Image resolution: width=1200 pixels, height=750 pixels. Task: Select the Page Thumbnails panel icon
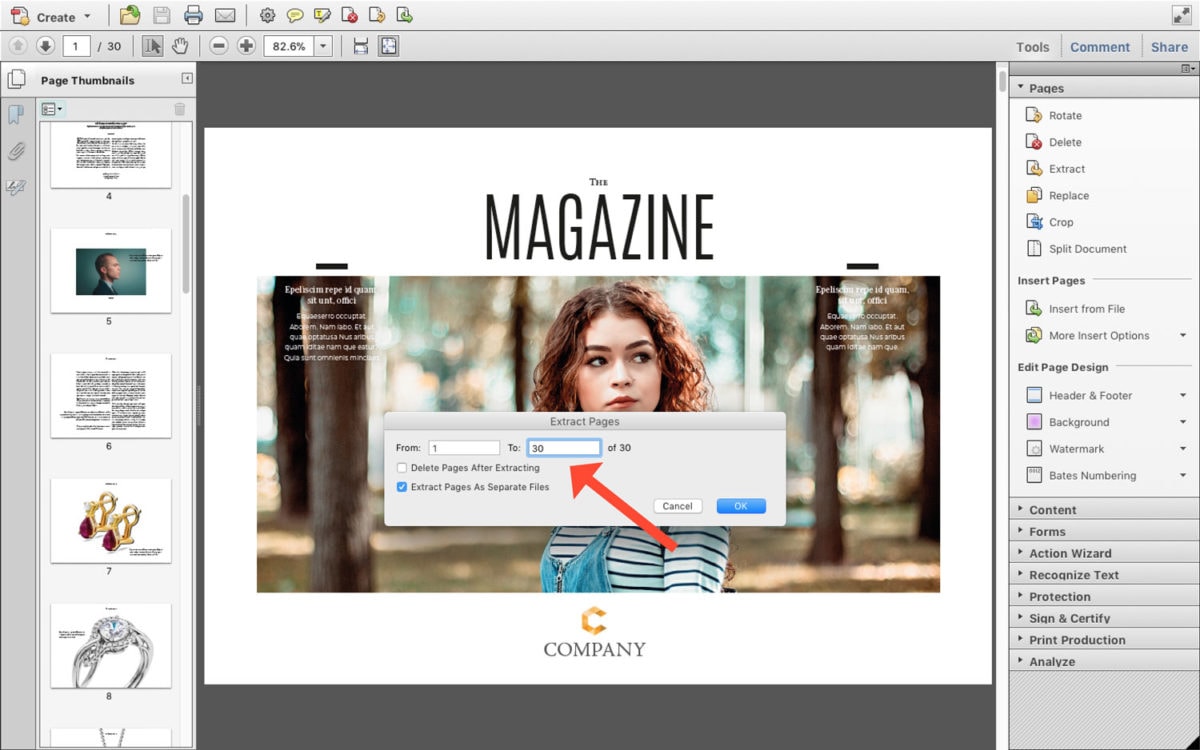pyautogui.click(x=17, y=79)
